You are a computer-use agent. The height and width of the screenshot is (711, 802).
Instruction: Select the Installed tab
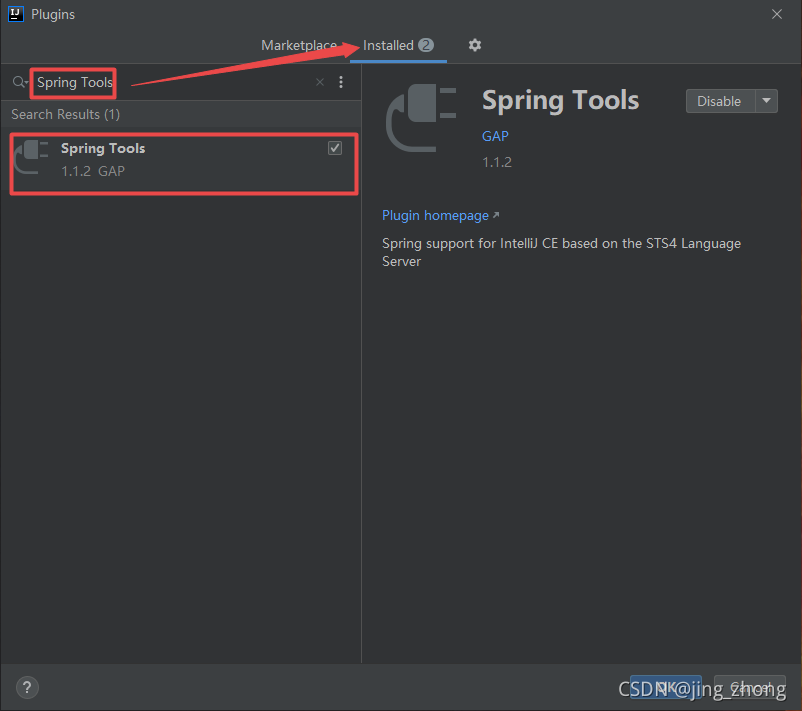(398, 45)
